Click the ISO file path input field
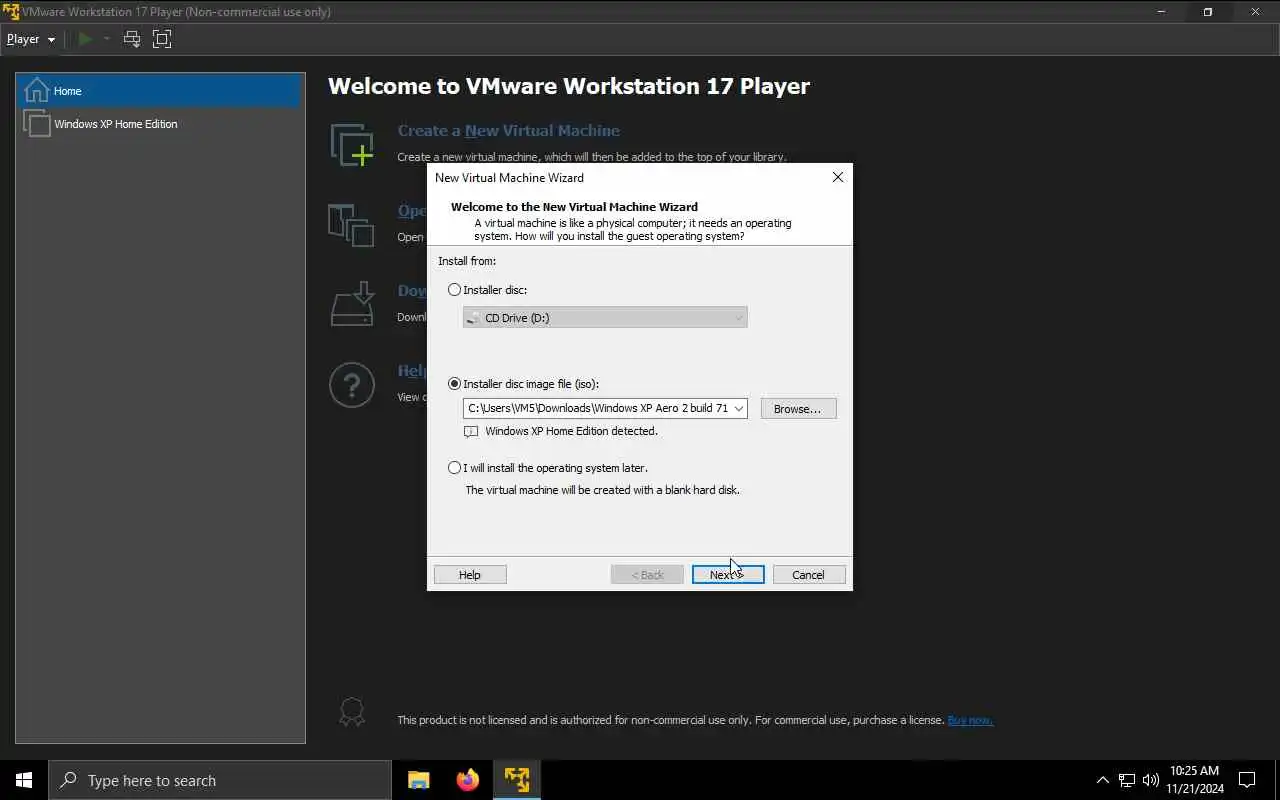The height and width of the screenshot is (800, 1280). click(x=597, y=408)
